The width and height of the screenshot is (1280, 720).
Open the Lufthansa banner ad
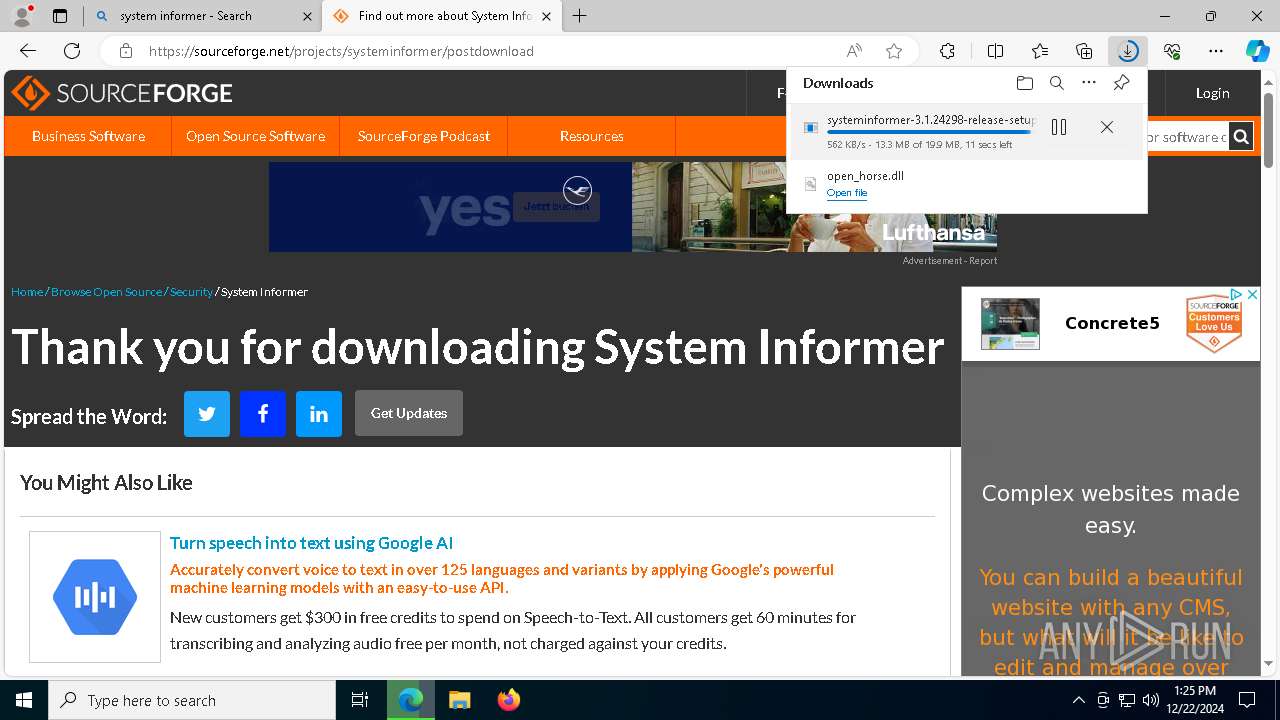(633, 207)
